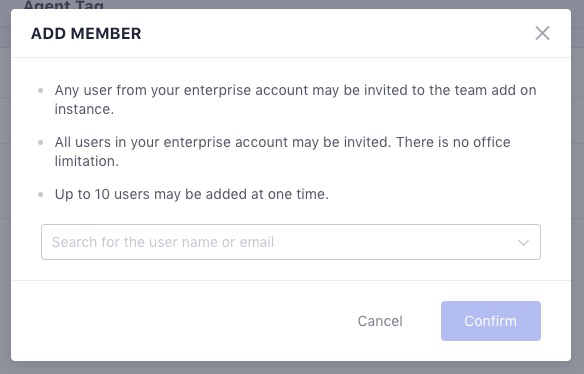584x374 pixels.
Task: Click the Agent Tag heading behind the dialog
Action: tap(63, 4)
